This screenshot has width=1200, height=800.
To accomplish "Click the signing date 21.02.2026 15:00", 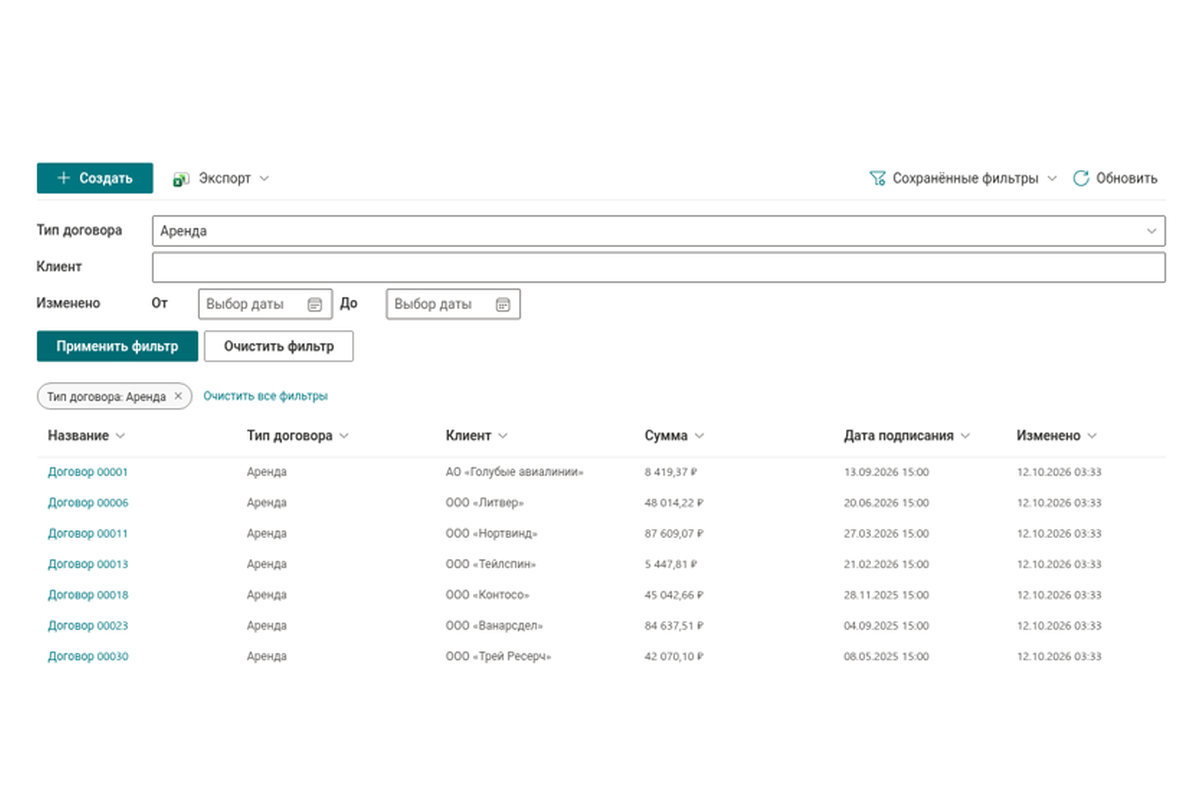I will pyautogui.click(x=887, y=564).
